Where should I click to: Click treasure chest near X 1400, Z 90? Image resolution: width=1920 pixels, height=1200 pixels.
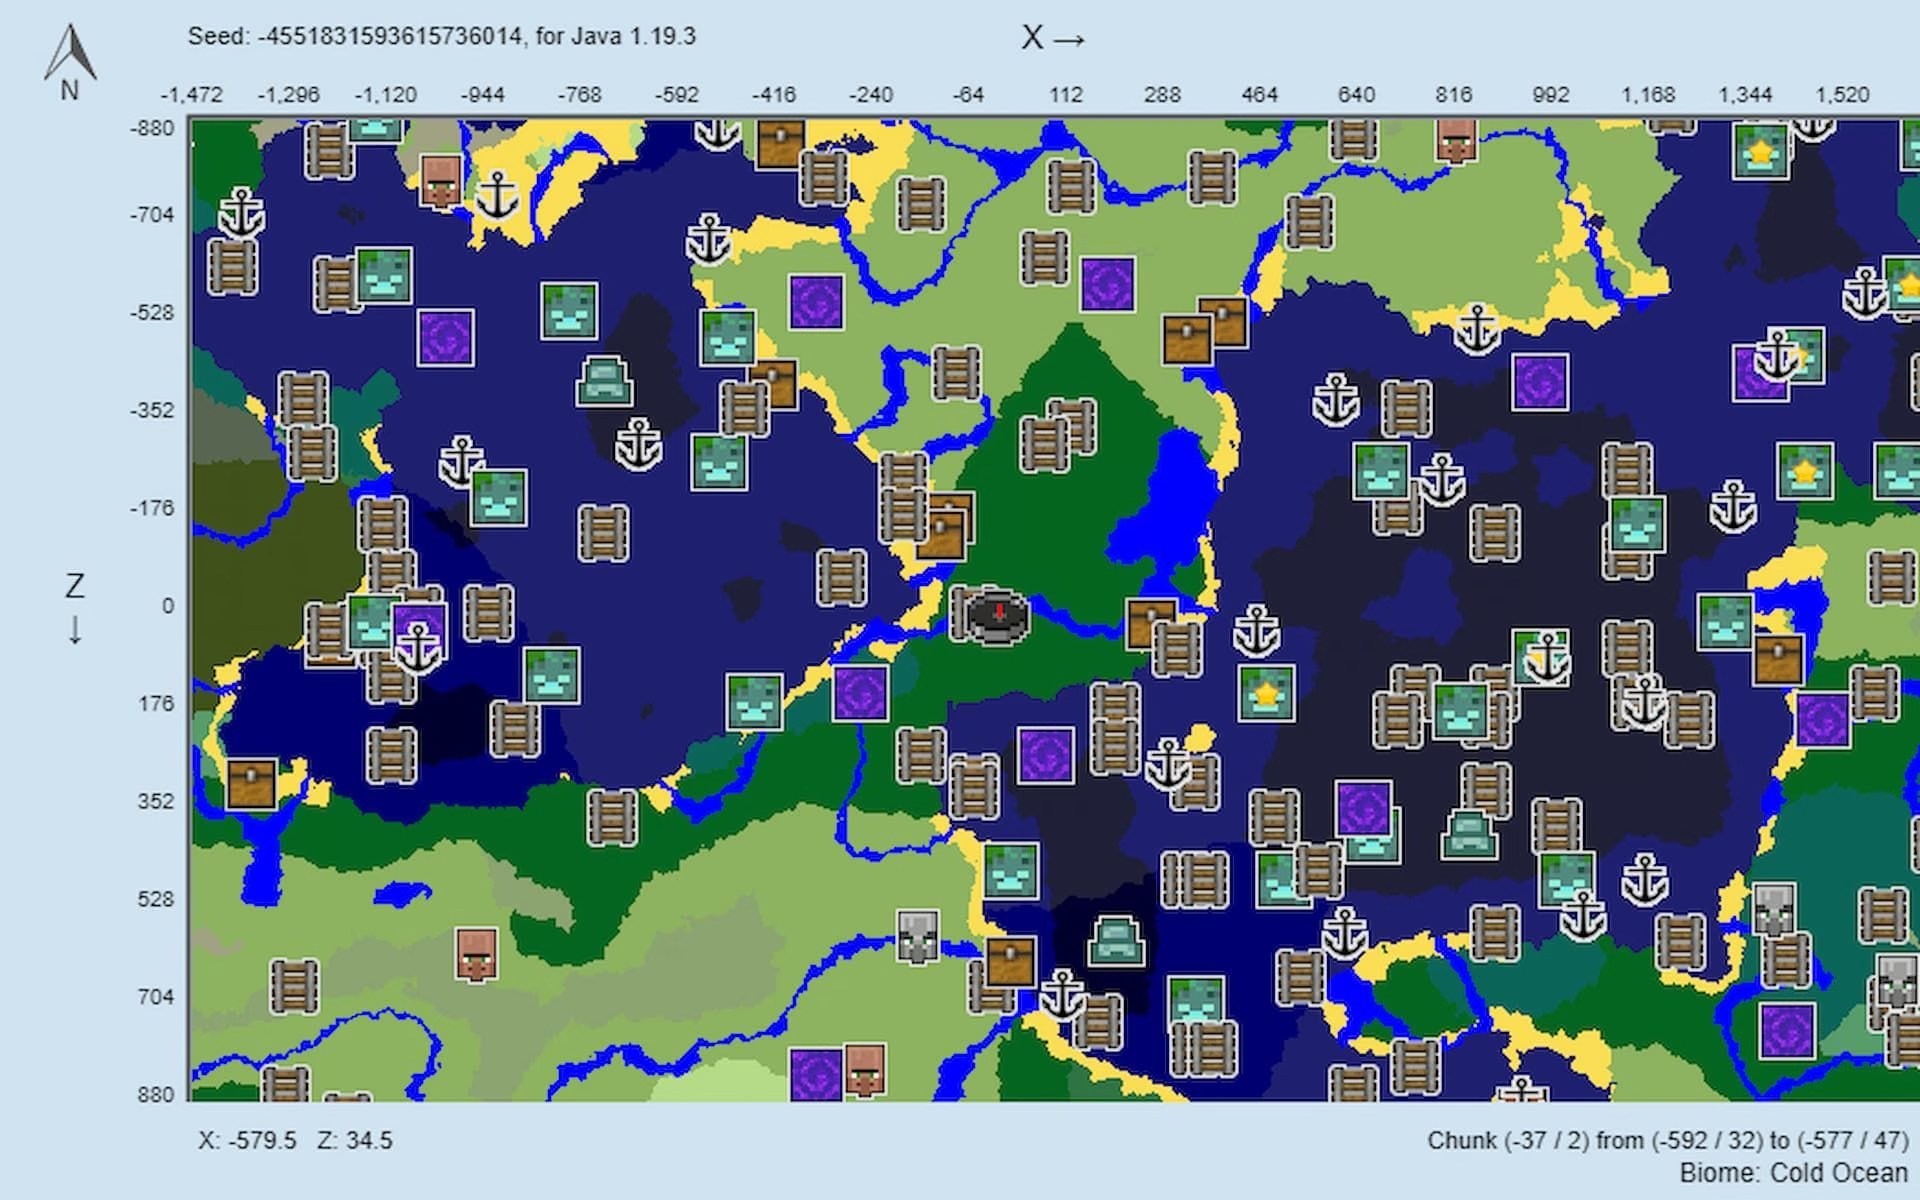point(1779,658)
